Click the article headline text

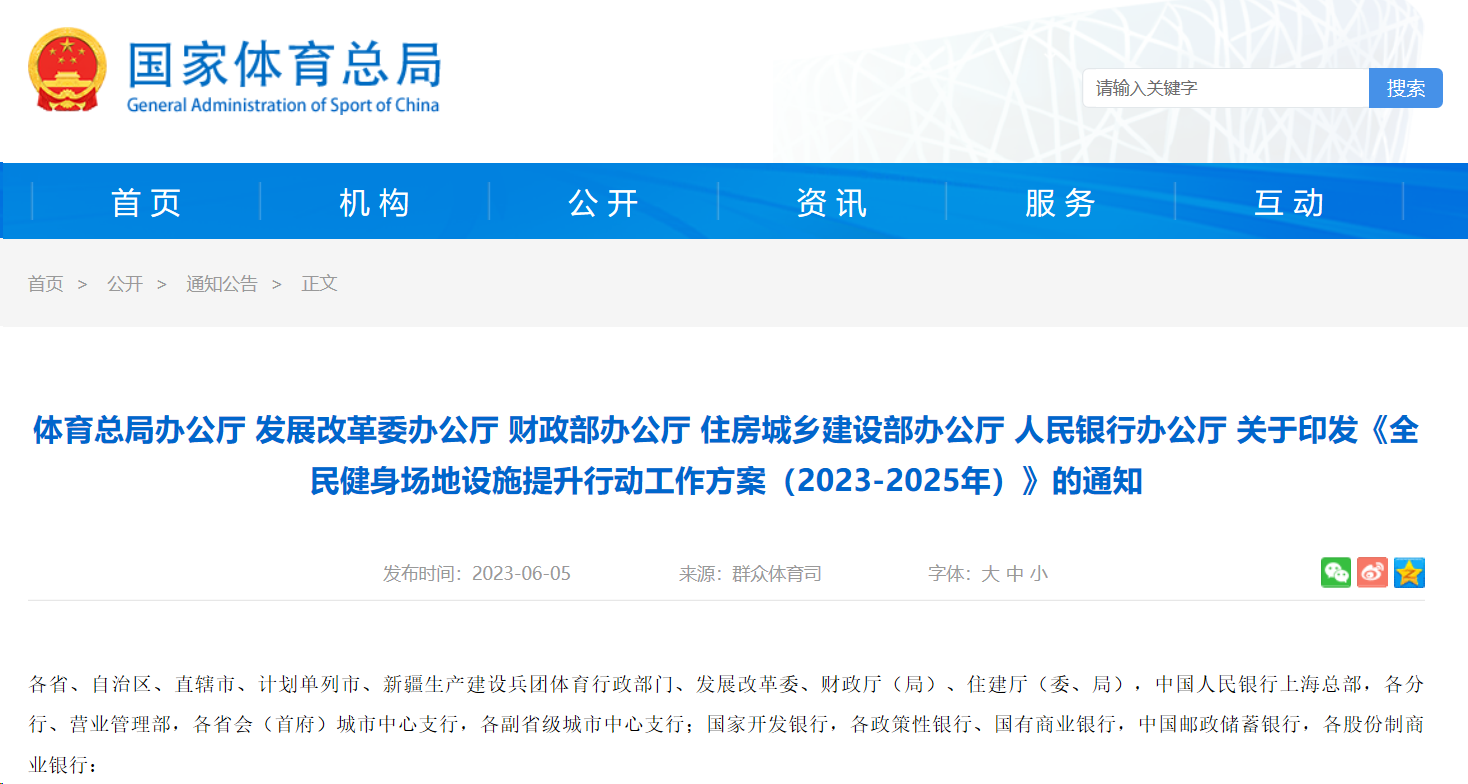726,456
